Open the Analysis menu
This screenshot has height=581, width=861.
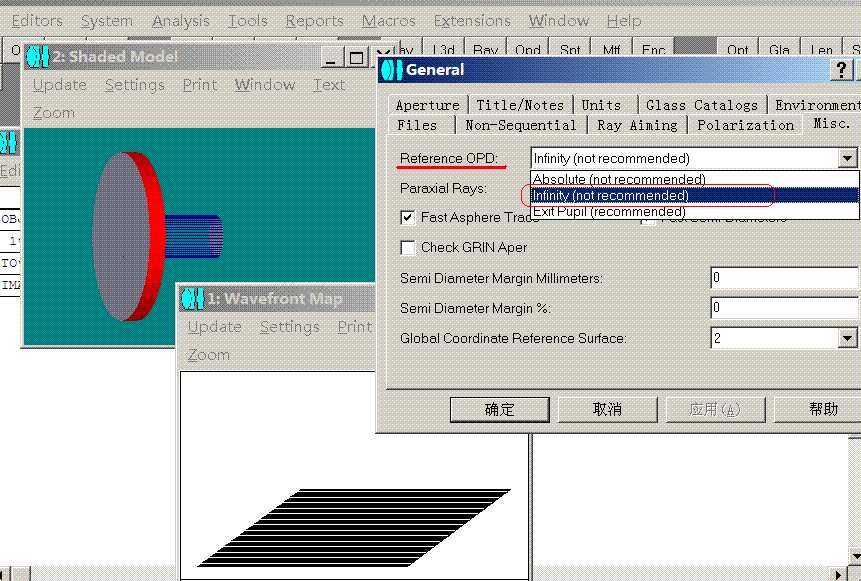pyautogui.click(x=181, y=21)
